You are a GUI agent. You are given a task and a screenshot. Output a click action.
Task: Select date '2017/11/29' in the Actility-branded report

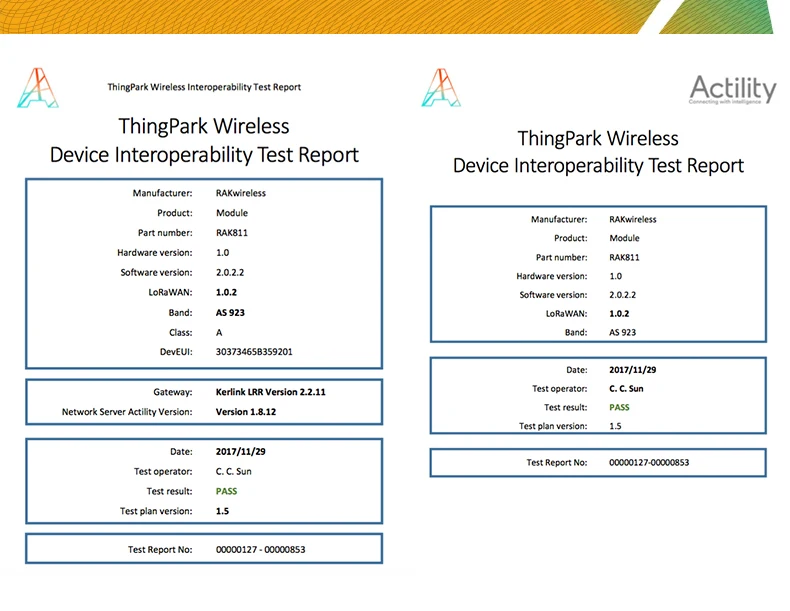click(x=632, y=370)
